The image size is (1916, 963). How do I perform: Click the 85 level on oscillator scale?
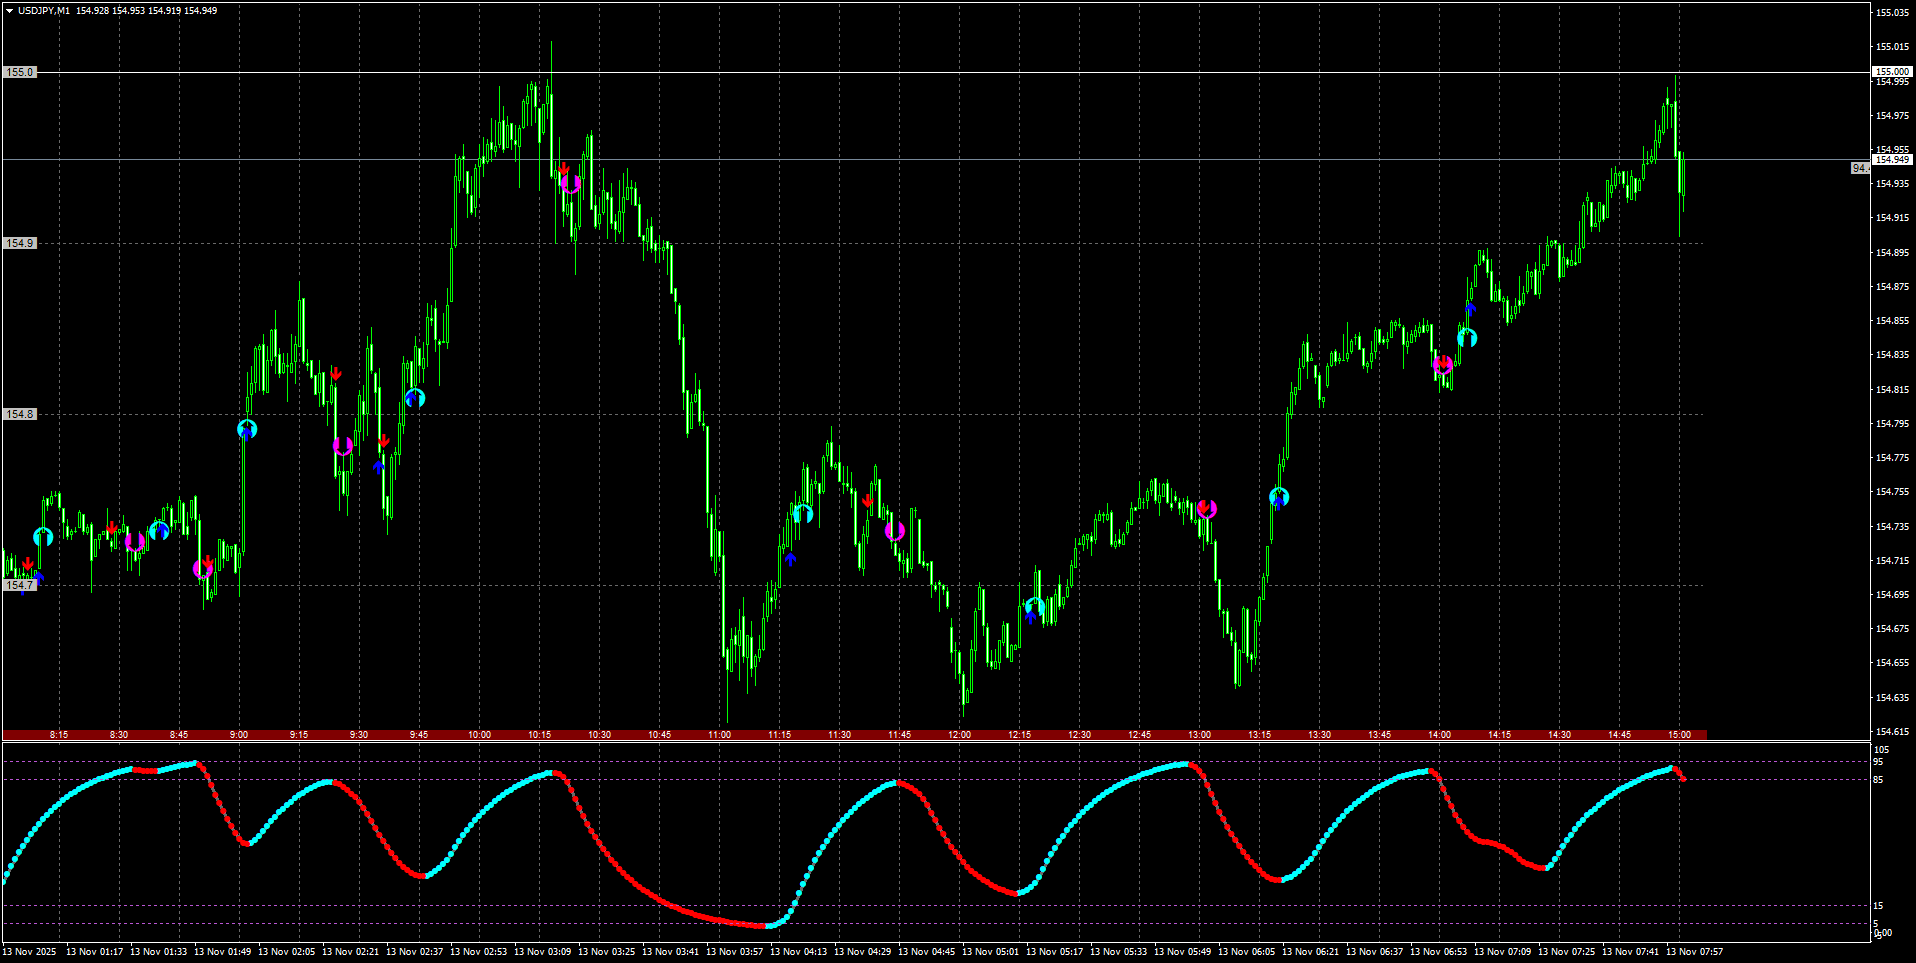1878,780
